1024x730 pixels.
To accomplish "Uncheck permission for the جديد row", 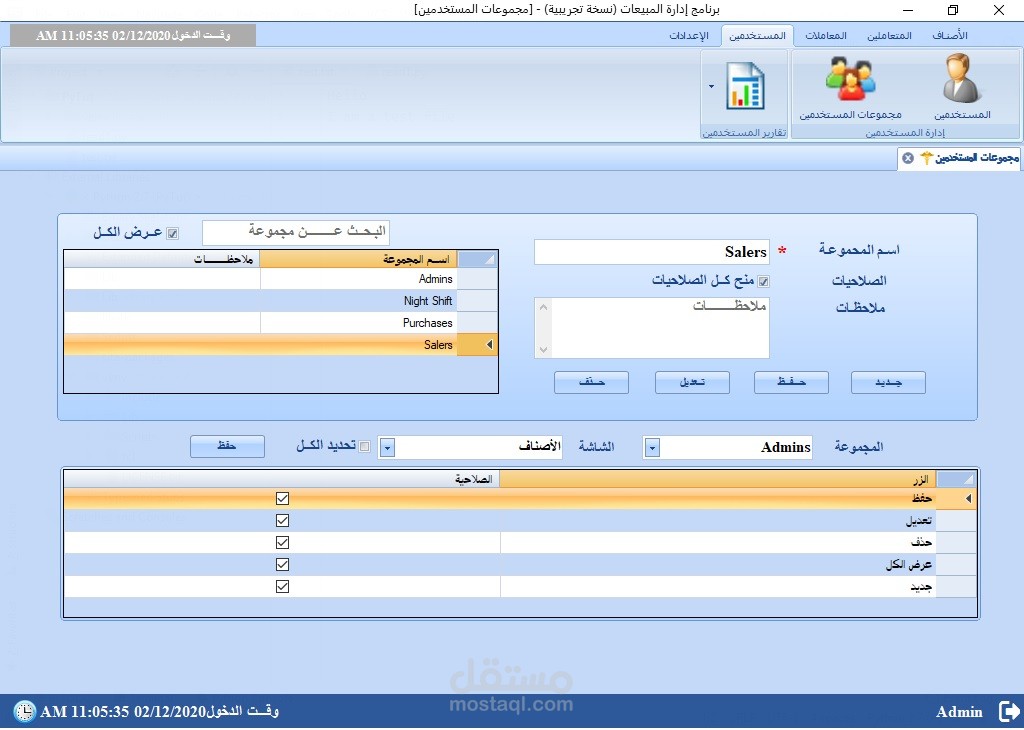I will pos(282,587).
